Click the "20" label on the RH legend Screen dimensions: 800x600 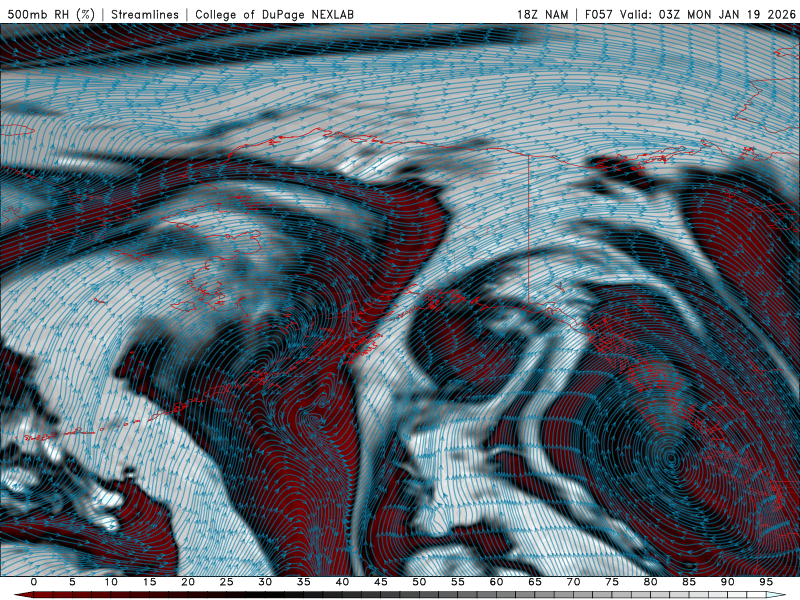point(188,582)
